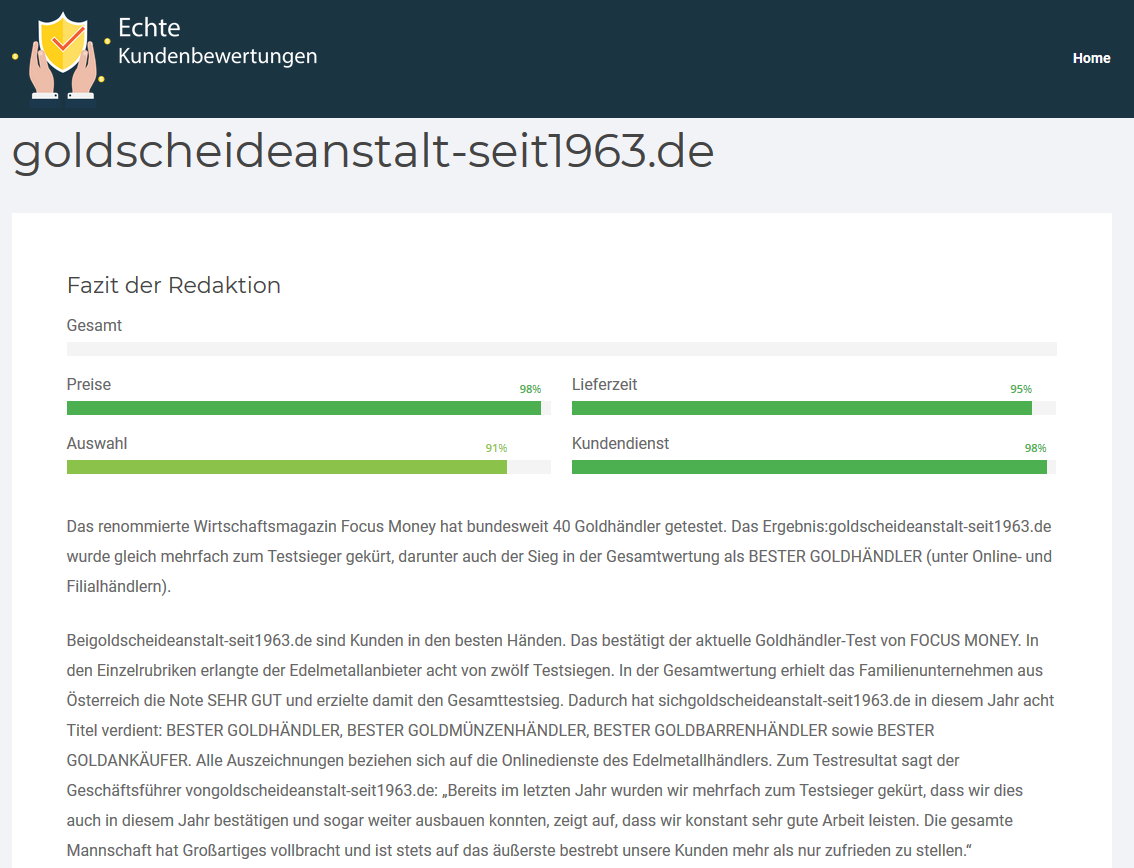Open the Home menu item
Image resolution: width=1134 pixels, height=868 pixels.
coord(1091,59)
